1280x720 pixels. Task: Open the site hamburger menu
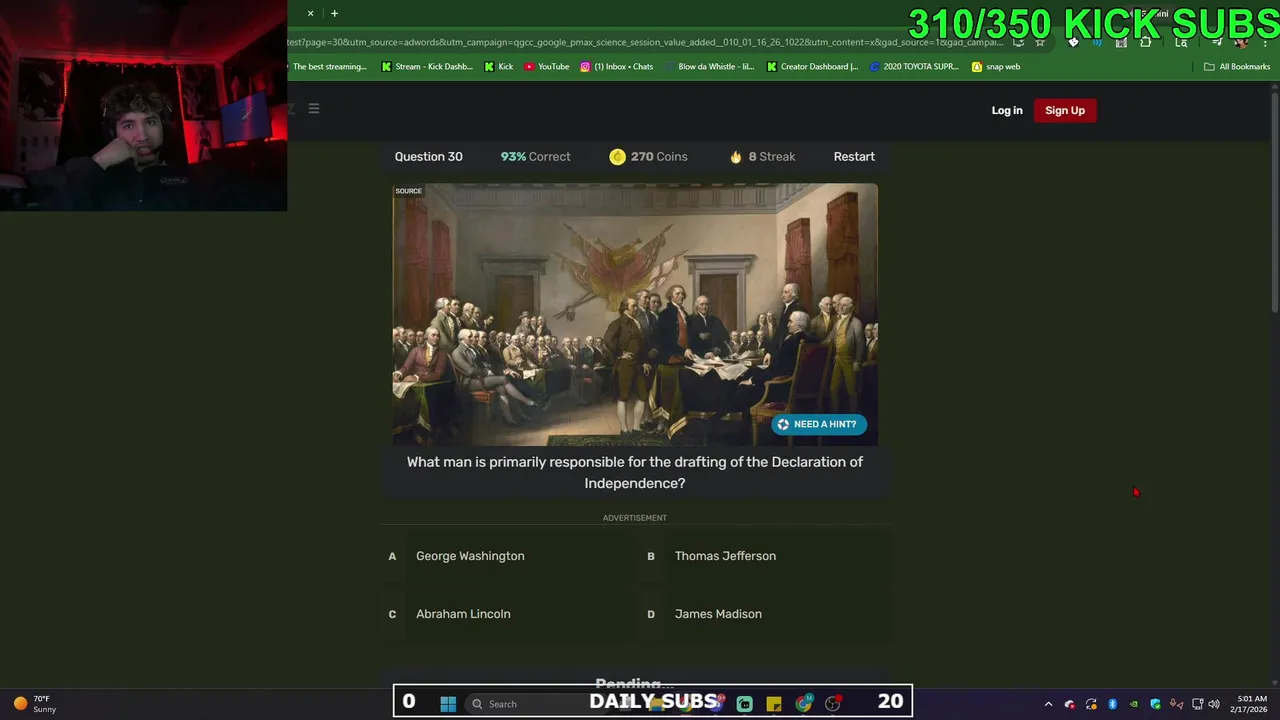pyautogui.click(x=313, y=109)
